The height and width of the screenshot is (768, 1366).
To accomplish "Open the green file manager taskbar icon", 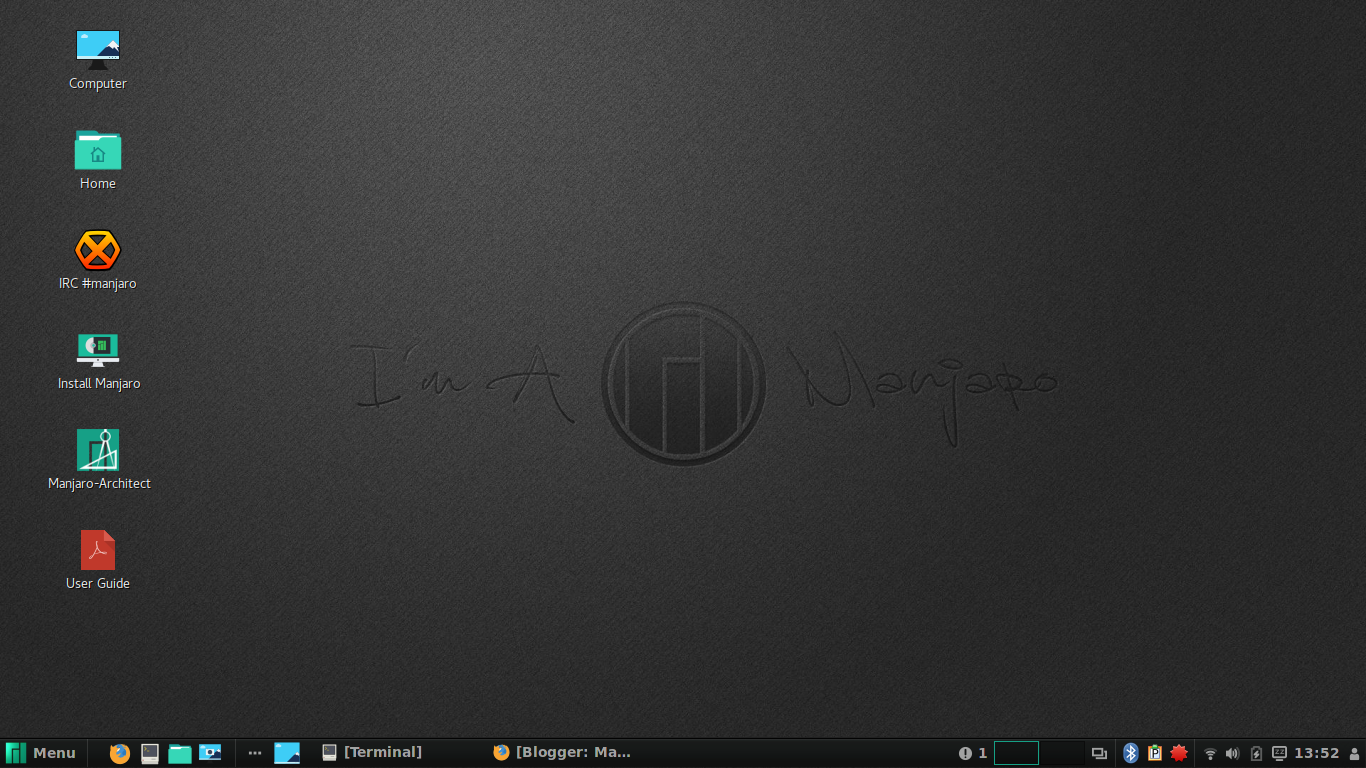I will (180, 753).
